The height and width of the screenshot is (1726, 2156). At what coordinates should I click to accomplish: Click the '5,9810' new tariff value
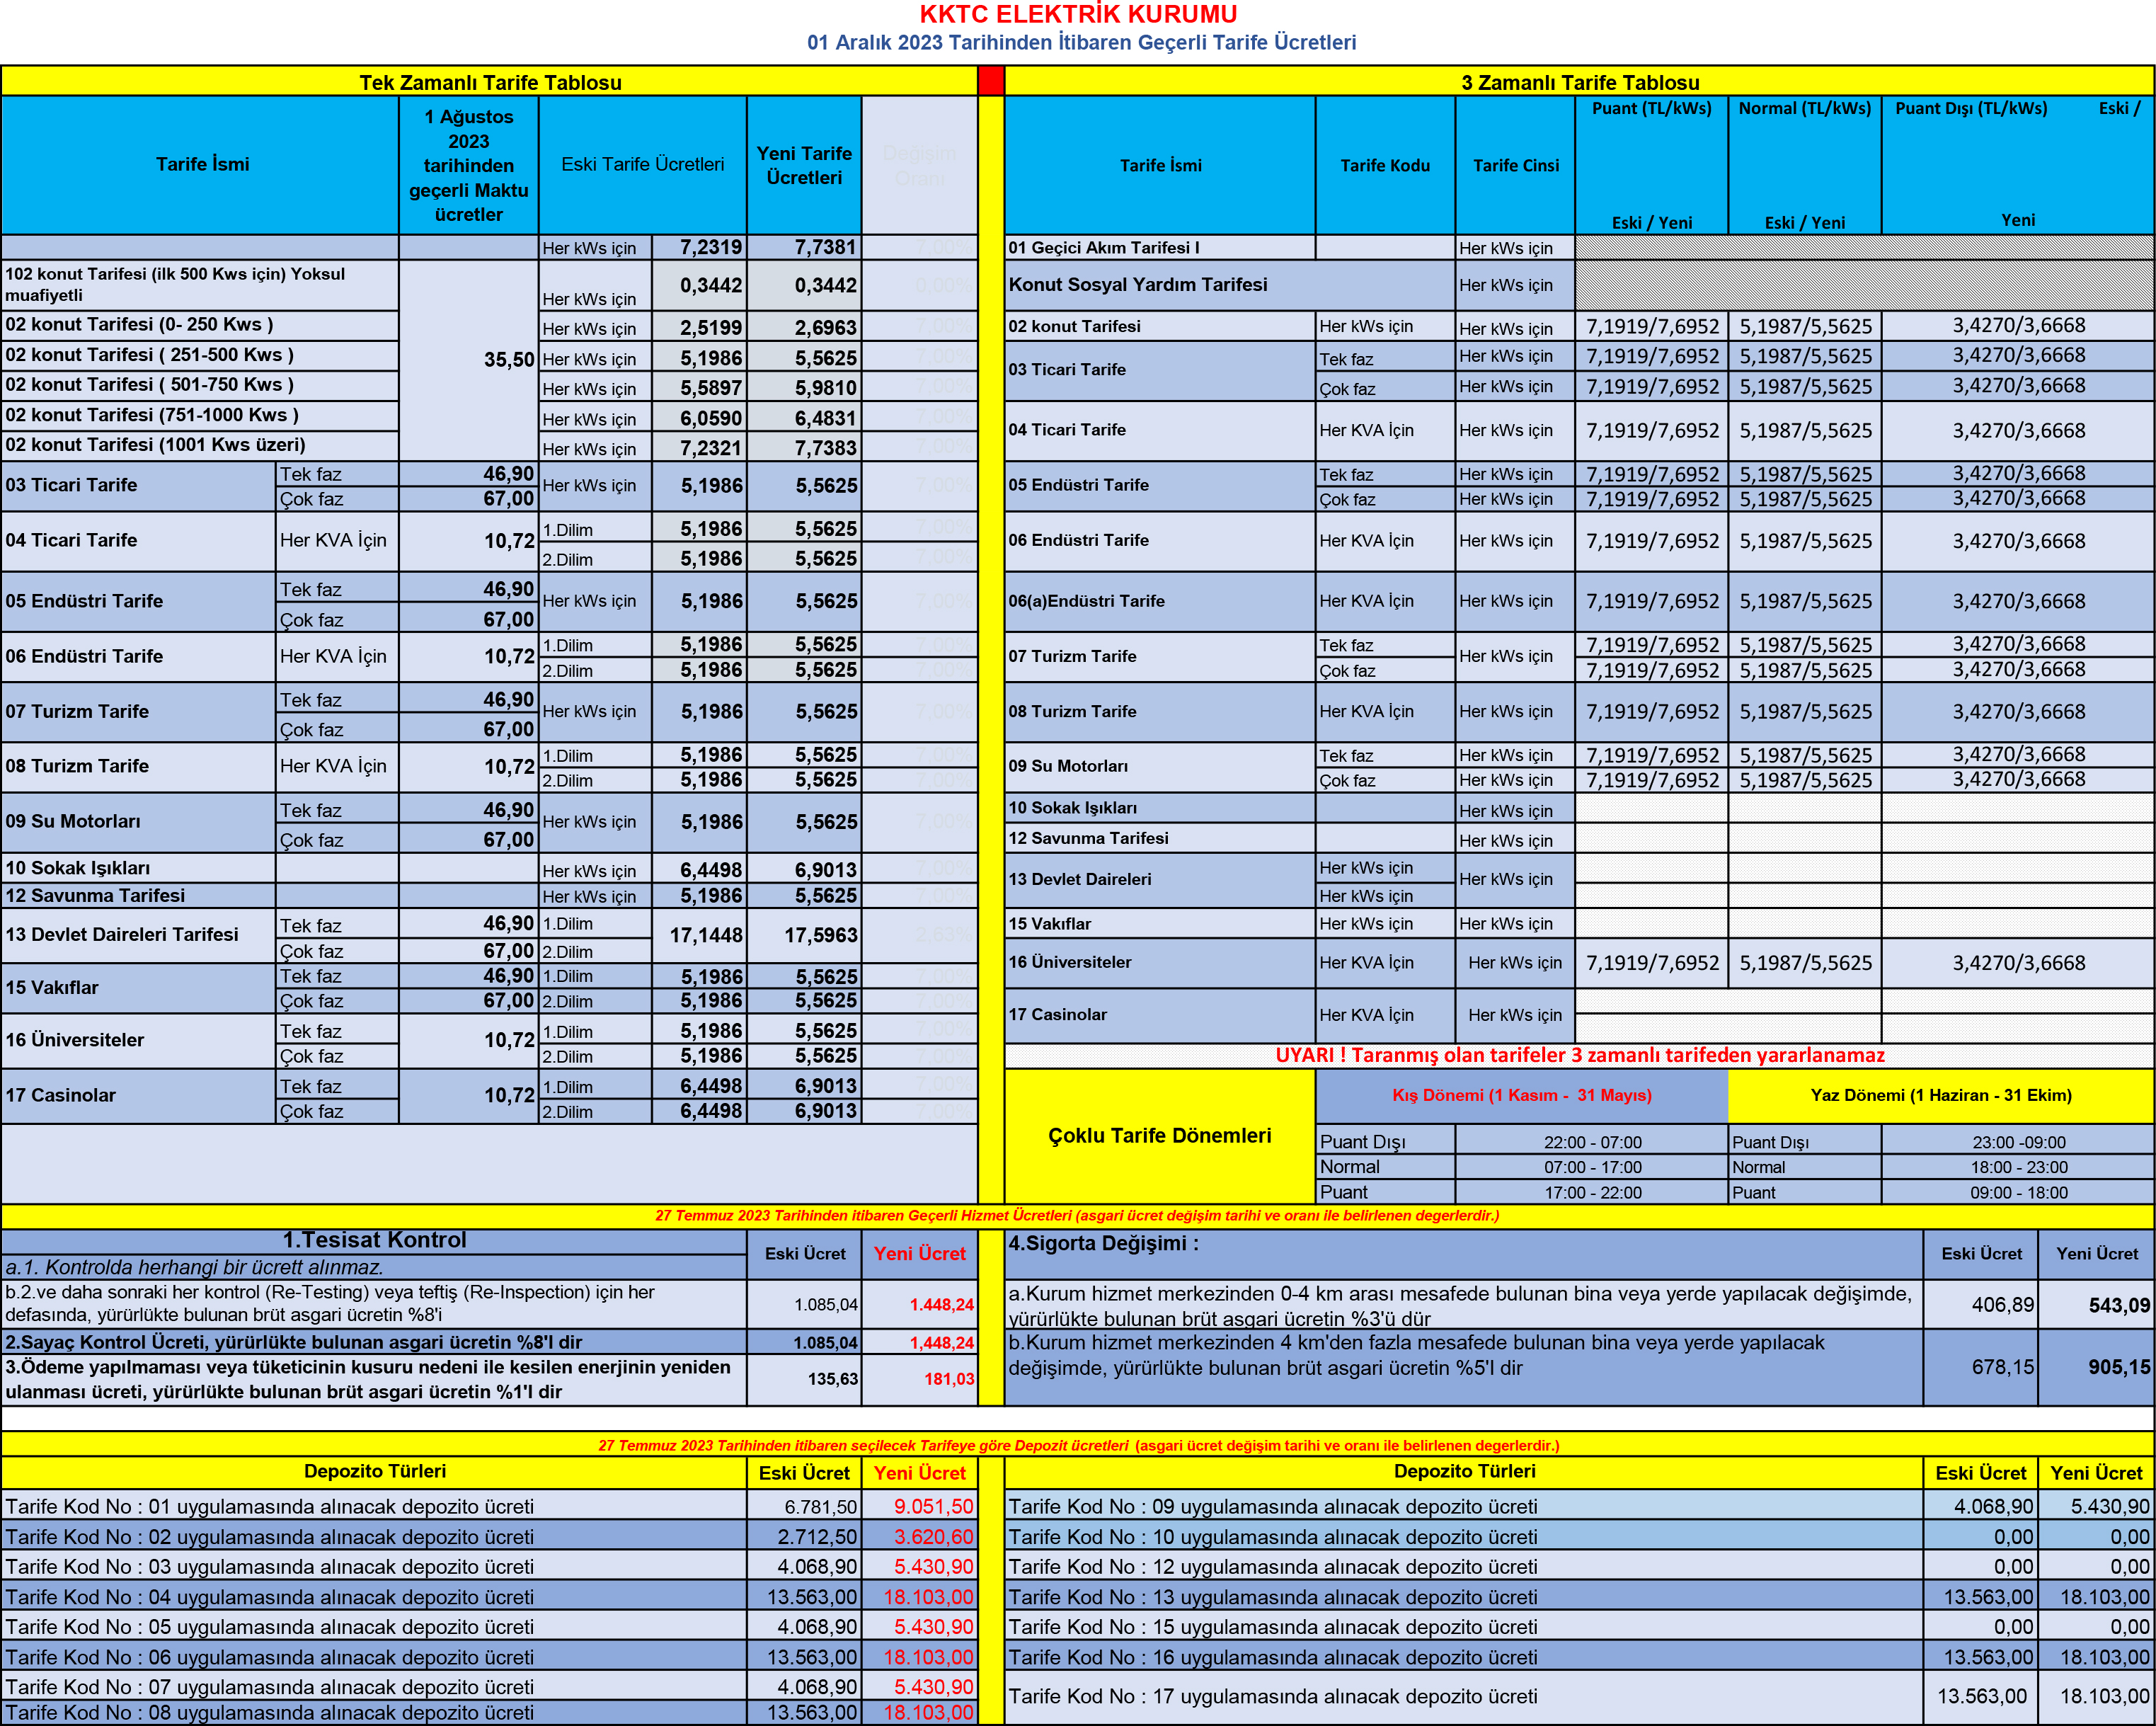coord(804,388)
